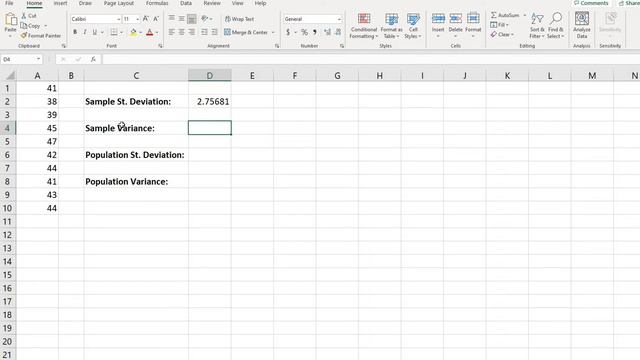This screenshot has width=640, height=360.
Task: Select cell D2 showing 2.75681
Action: point(210,101)
